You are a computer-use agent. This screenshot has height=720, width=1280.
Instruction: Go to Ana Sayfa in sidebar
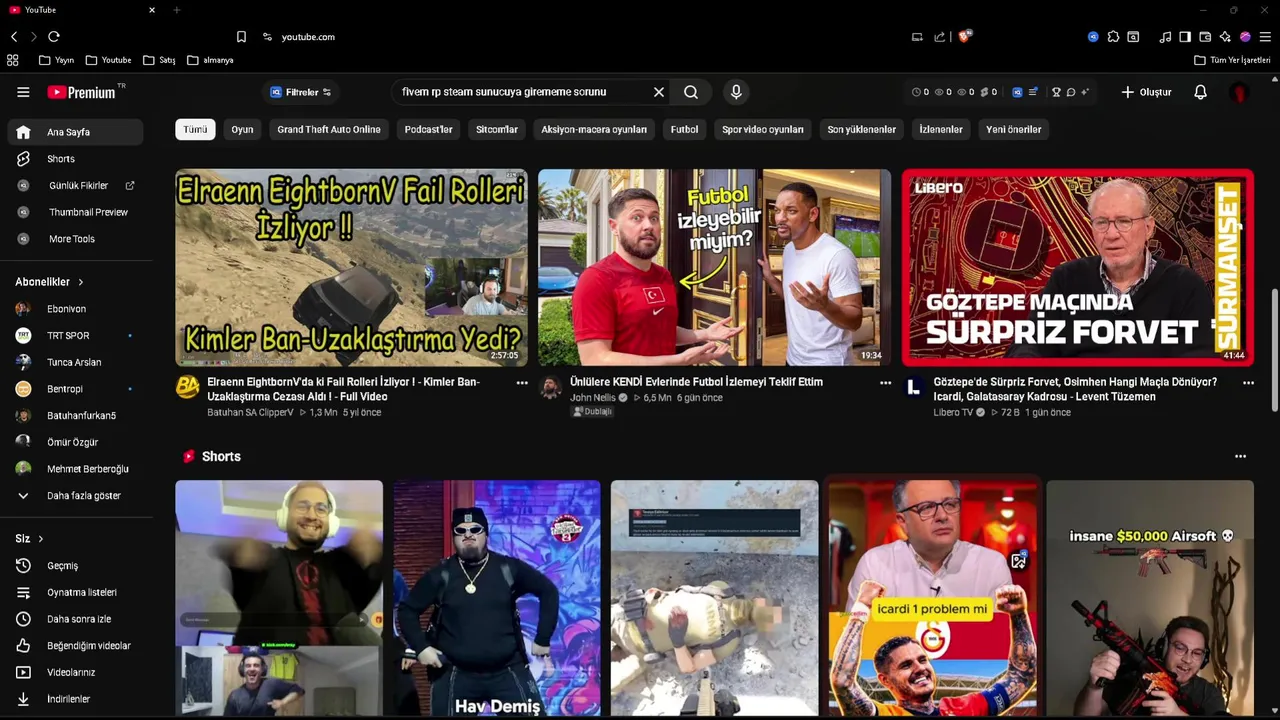coord(77,132)
